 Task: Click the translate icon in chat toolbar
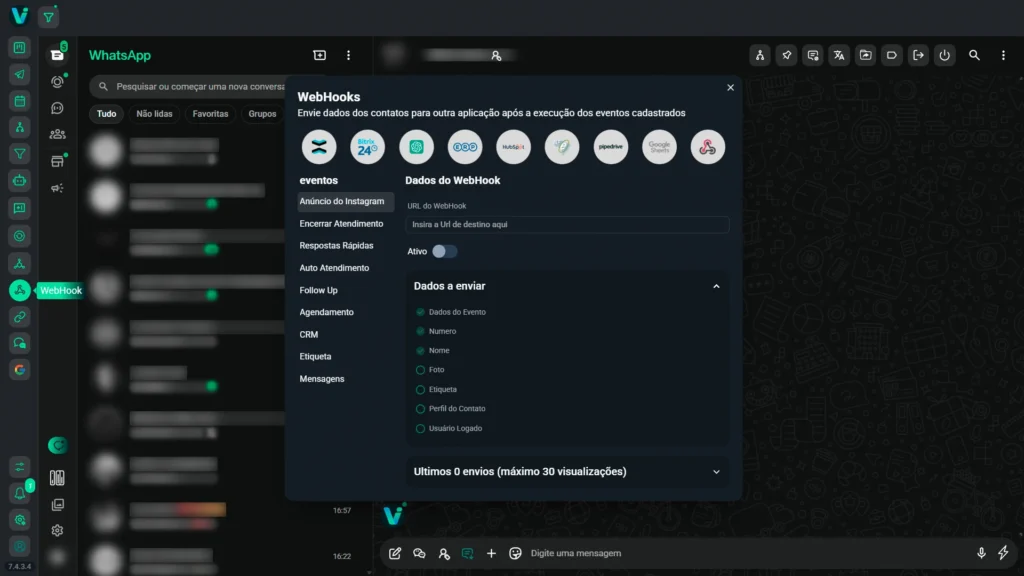839,55
